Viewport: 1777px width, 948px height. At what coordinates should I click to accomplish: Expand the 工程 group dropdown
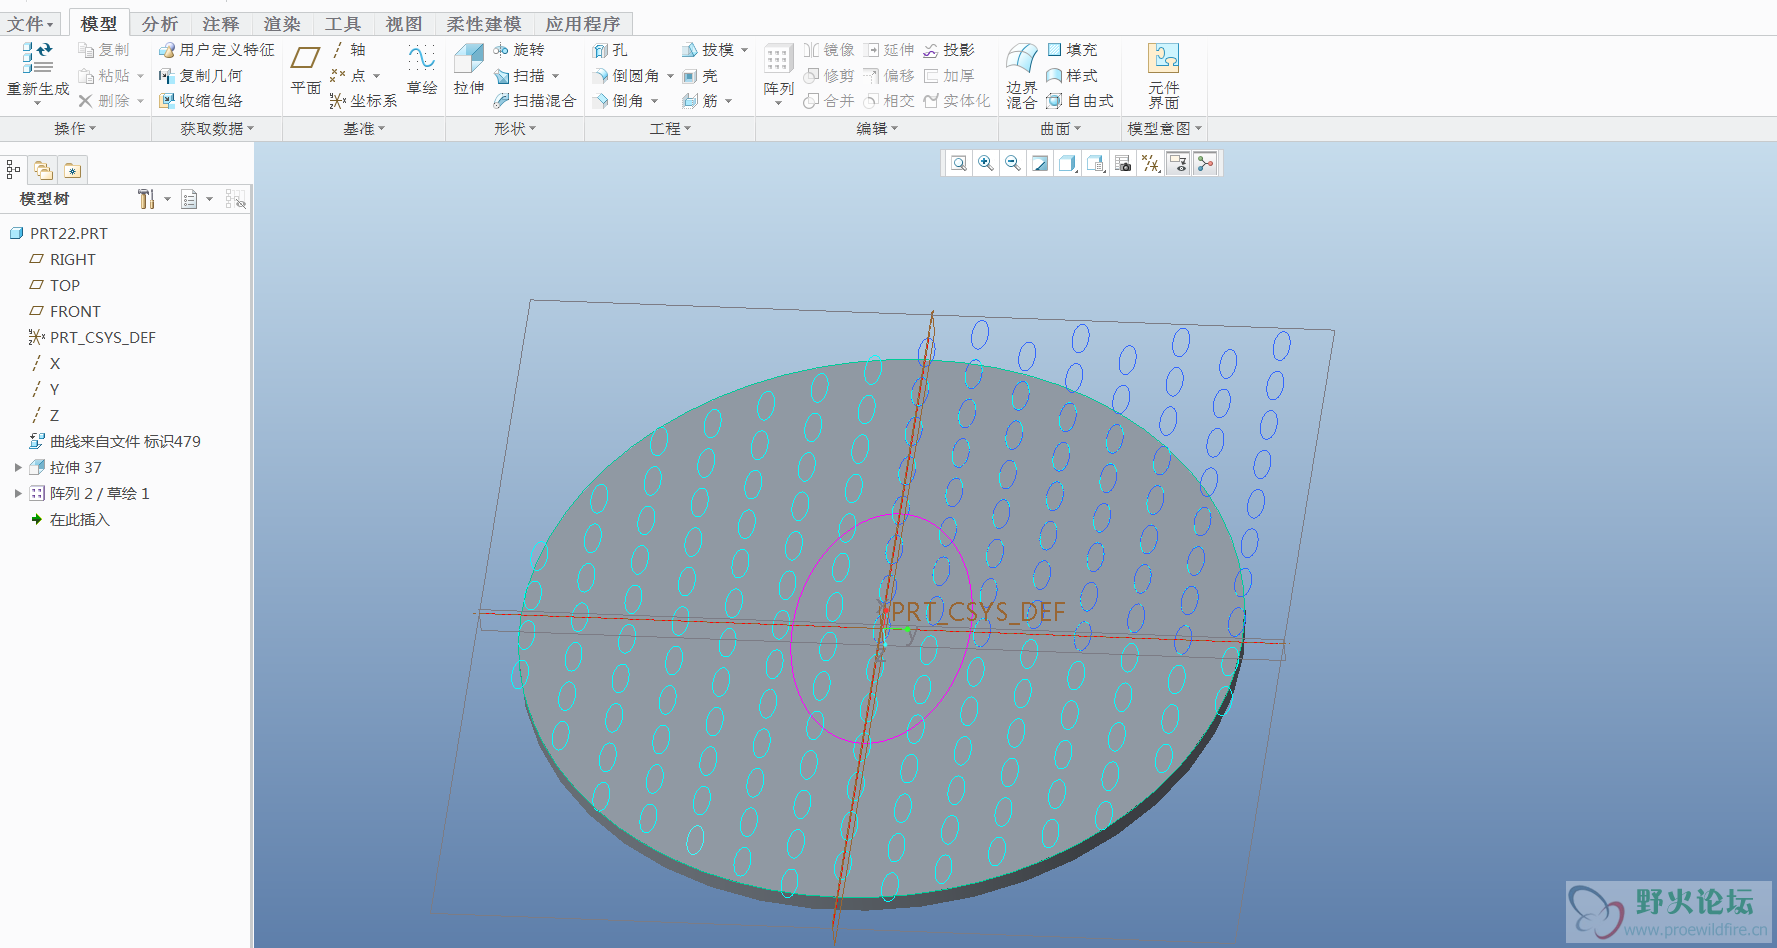[670, 129]
